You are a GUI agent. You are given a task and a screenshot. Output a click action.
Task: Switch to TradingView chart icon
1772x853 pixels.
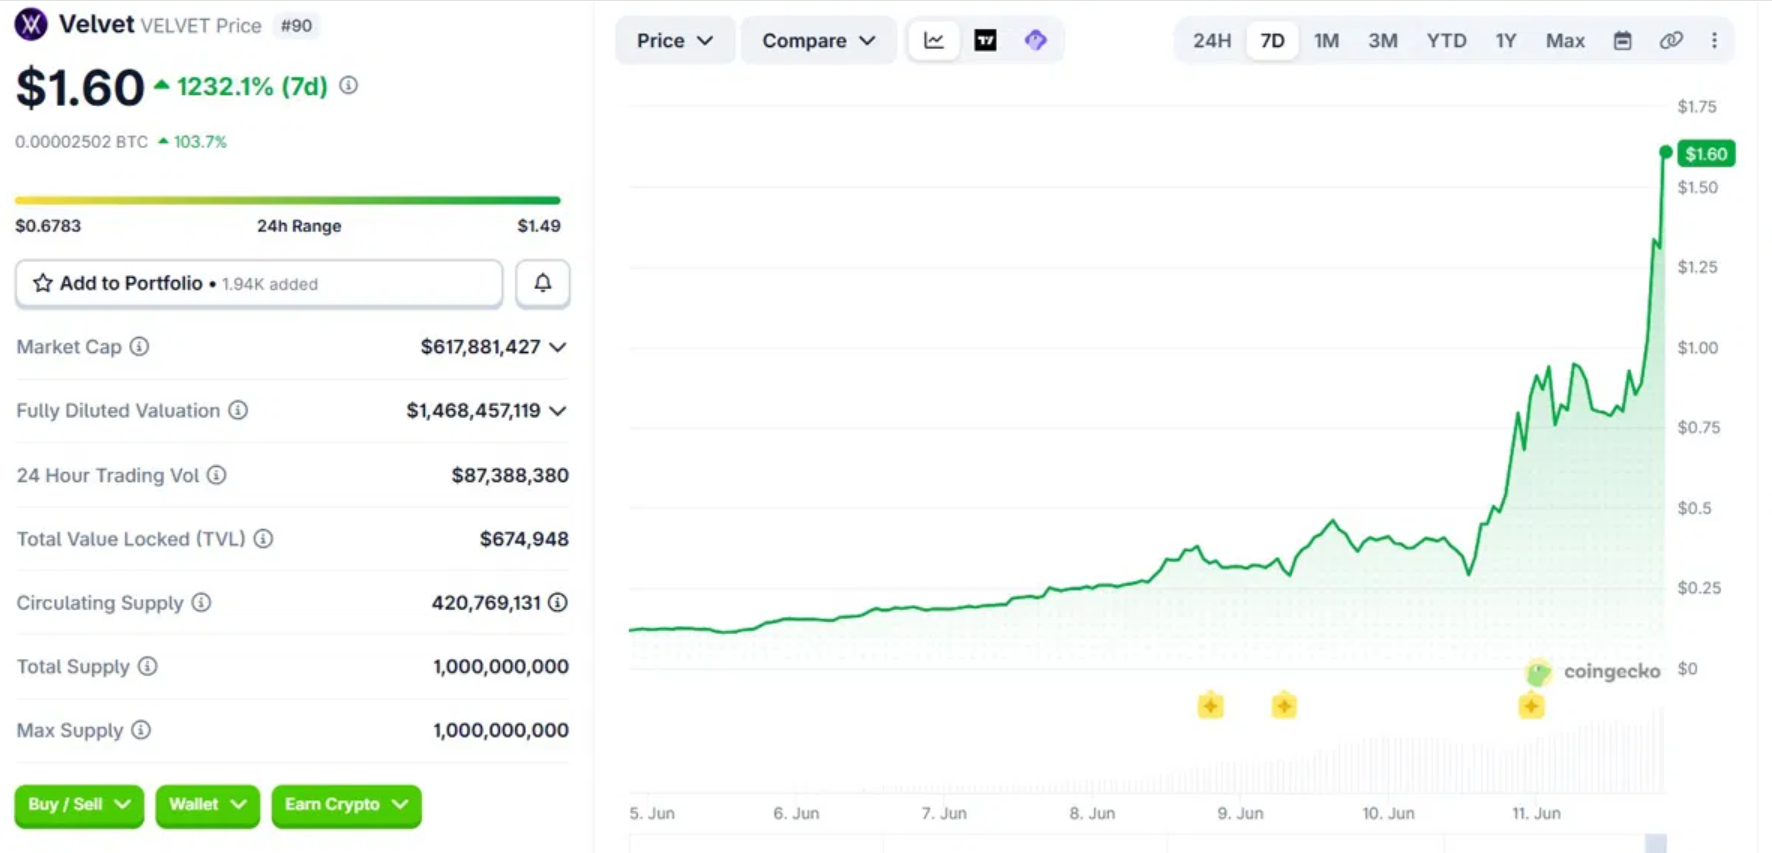985,40
